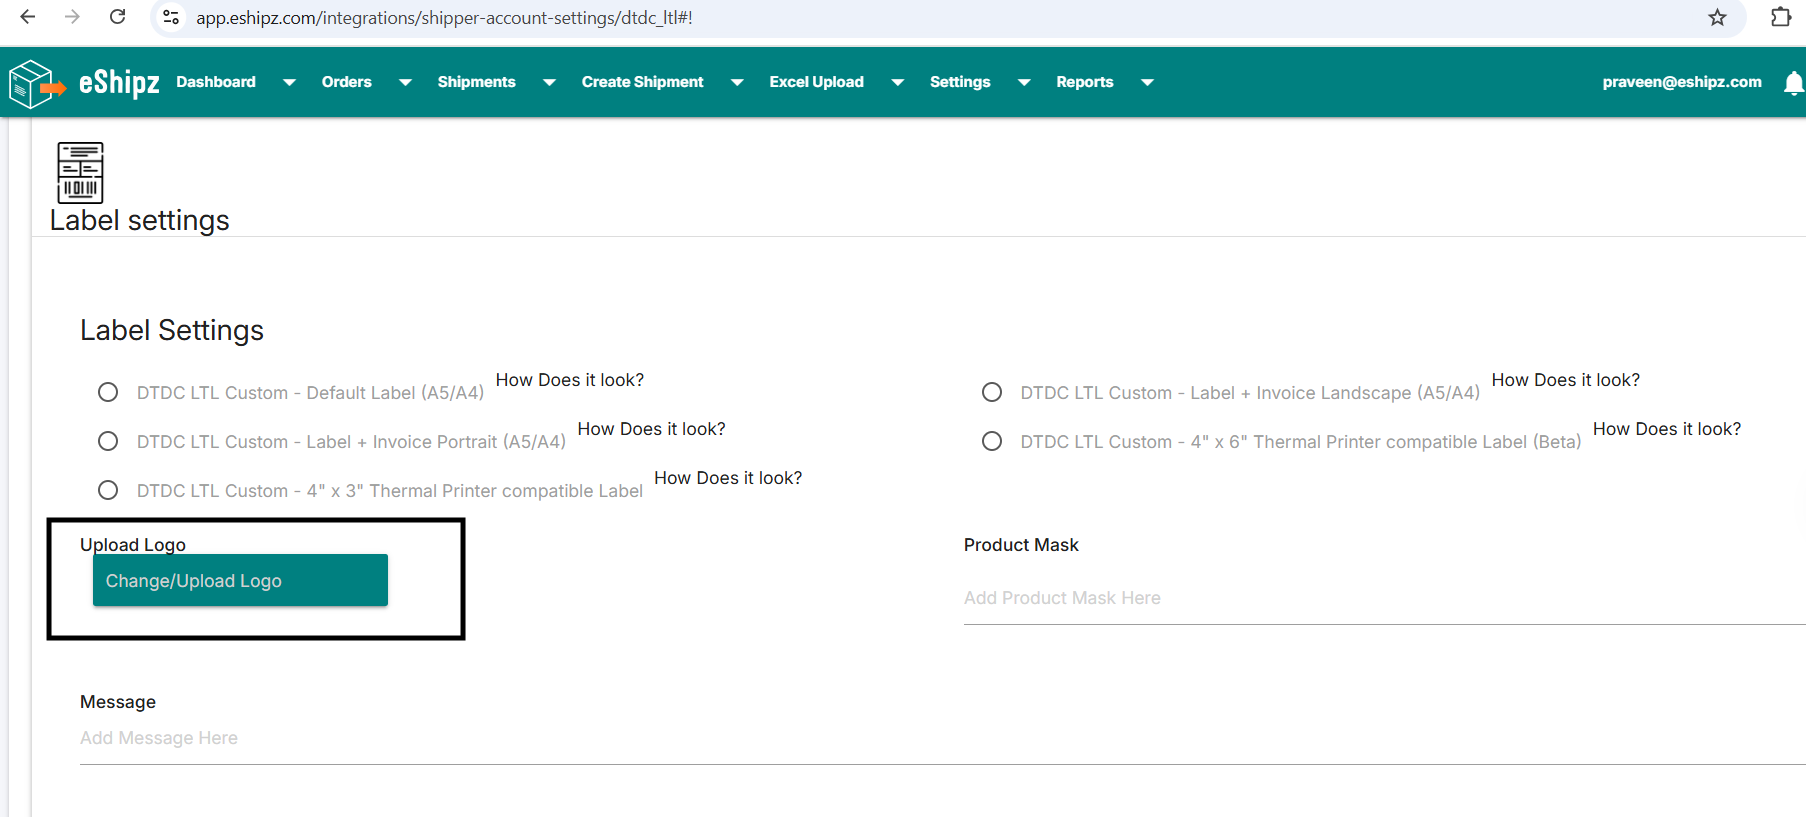This screenshot has height=817, width=1806.
Task: Click How Does it look for 4x3 Thermal
Action: (728, 478)
